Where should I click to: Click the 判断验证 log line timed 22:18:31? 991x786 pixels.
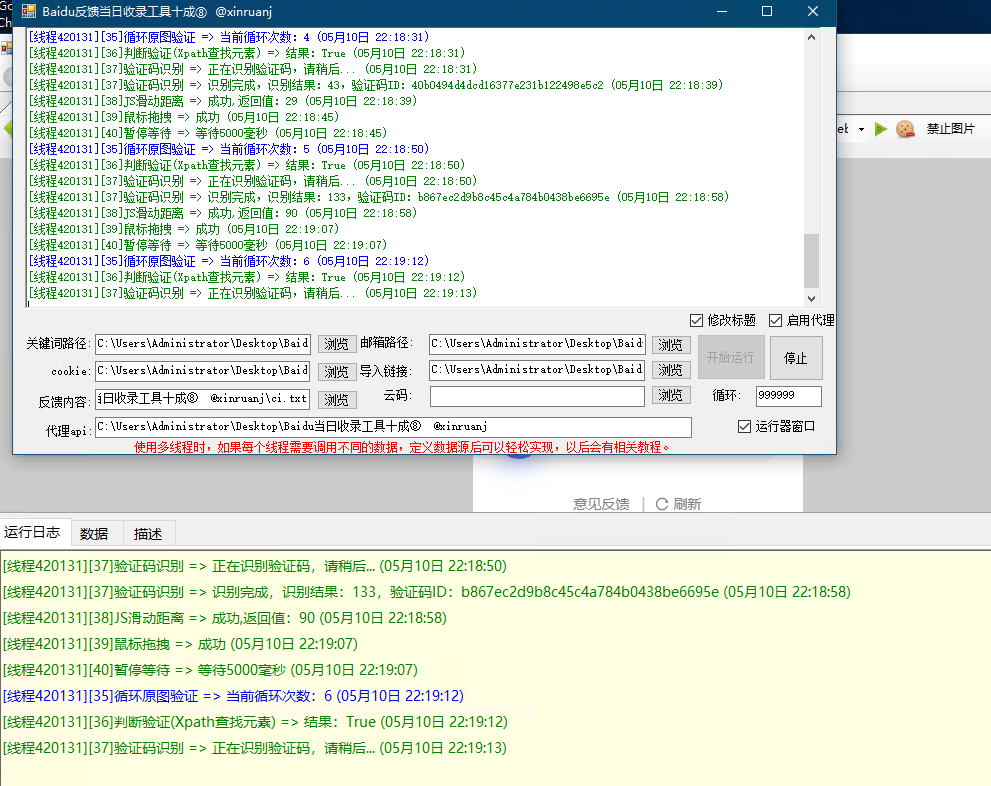(246, 53)
